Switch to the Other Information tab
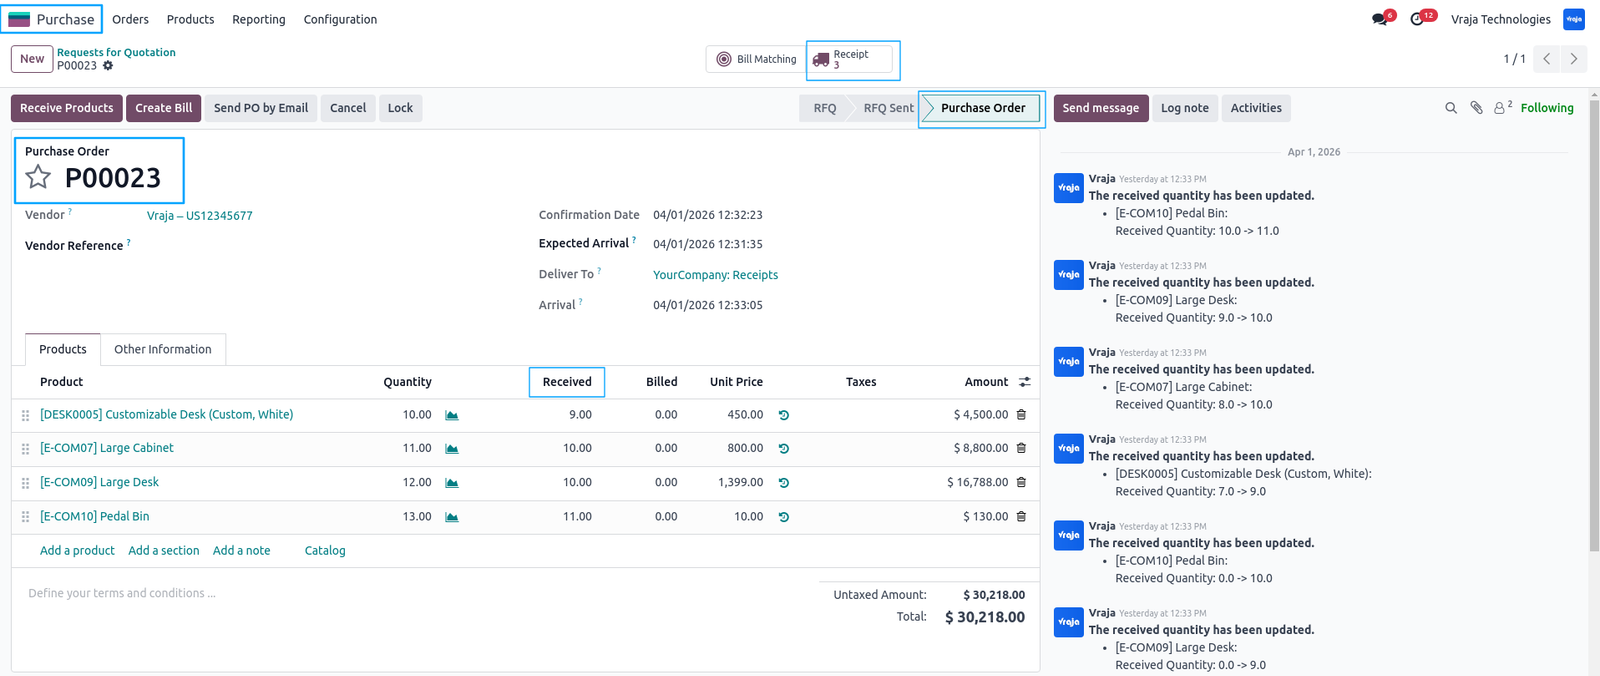The height and width of the screenshot is (676, 1600). [163, 349]
